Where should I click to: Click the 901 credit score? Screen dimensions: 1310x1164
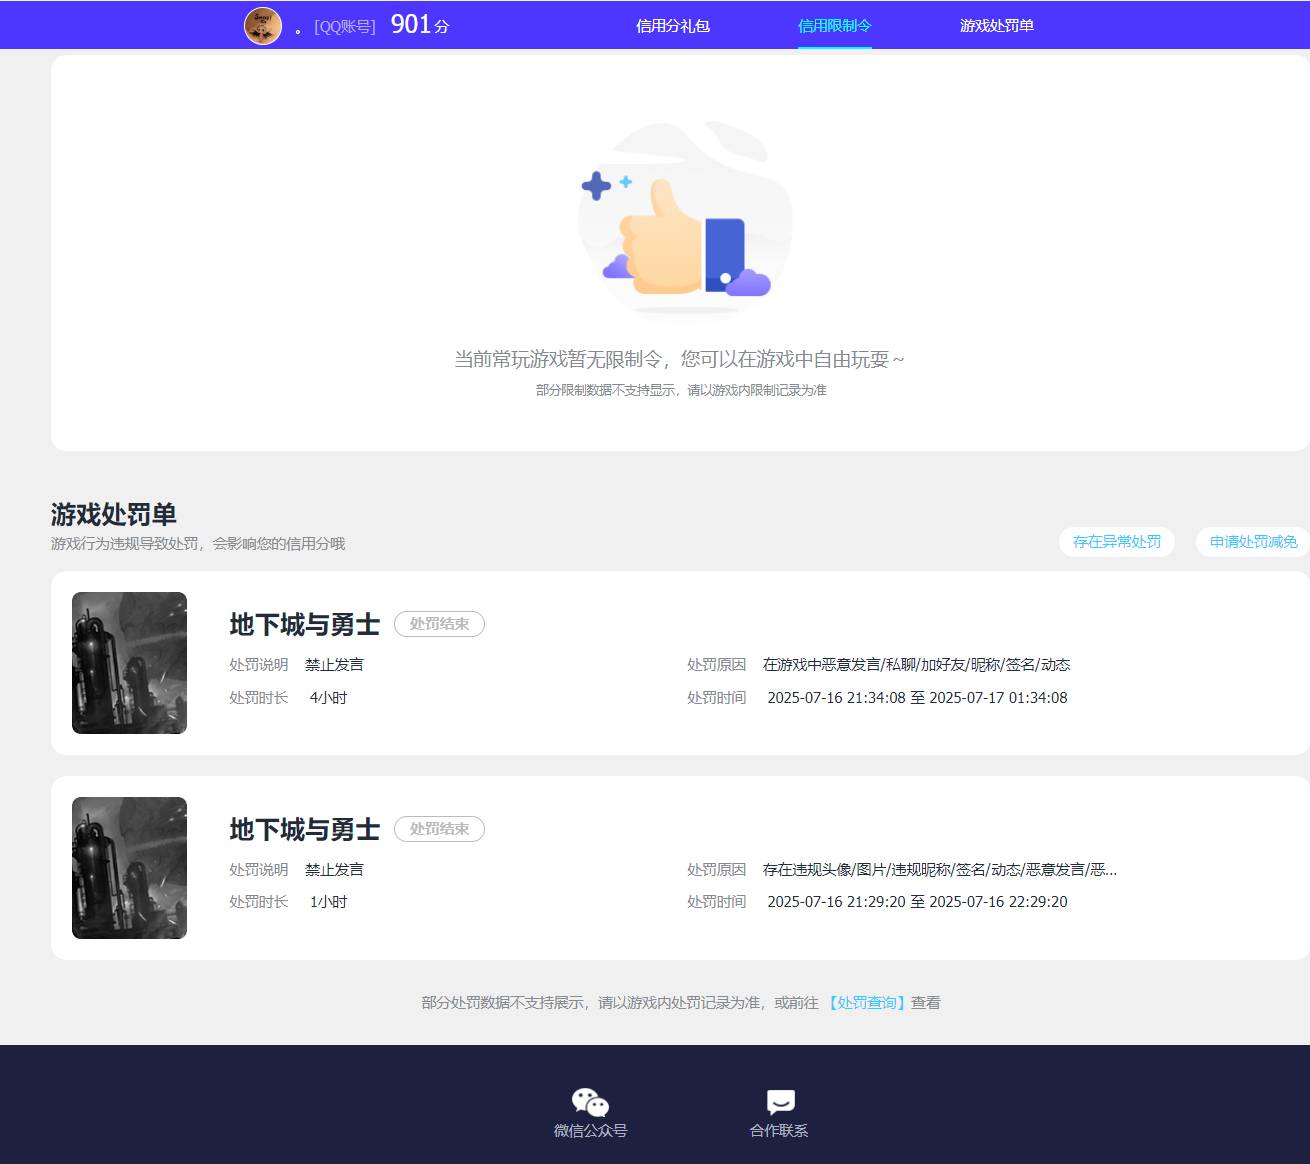(411, 25)
